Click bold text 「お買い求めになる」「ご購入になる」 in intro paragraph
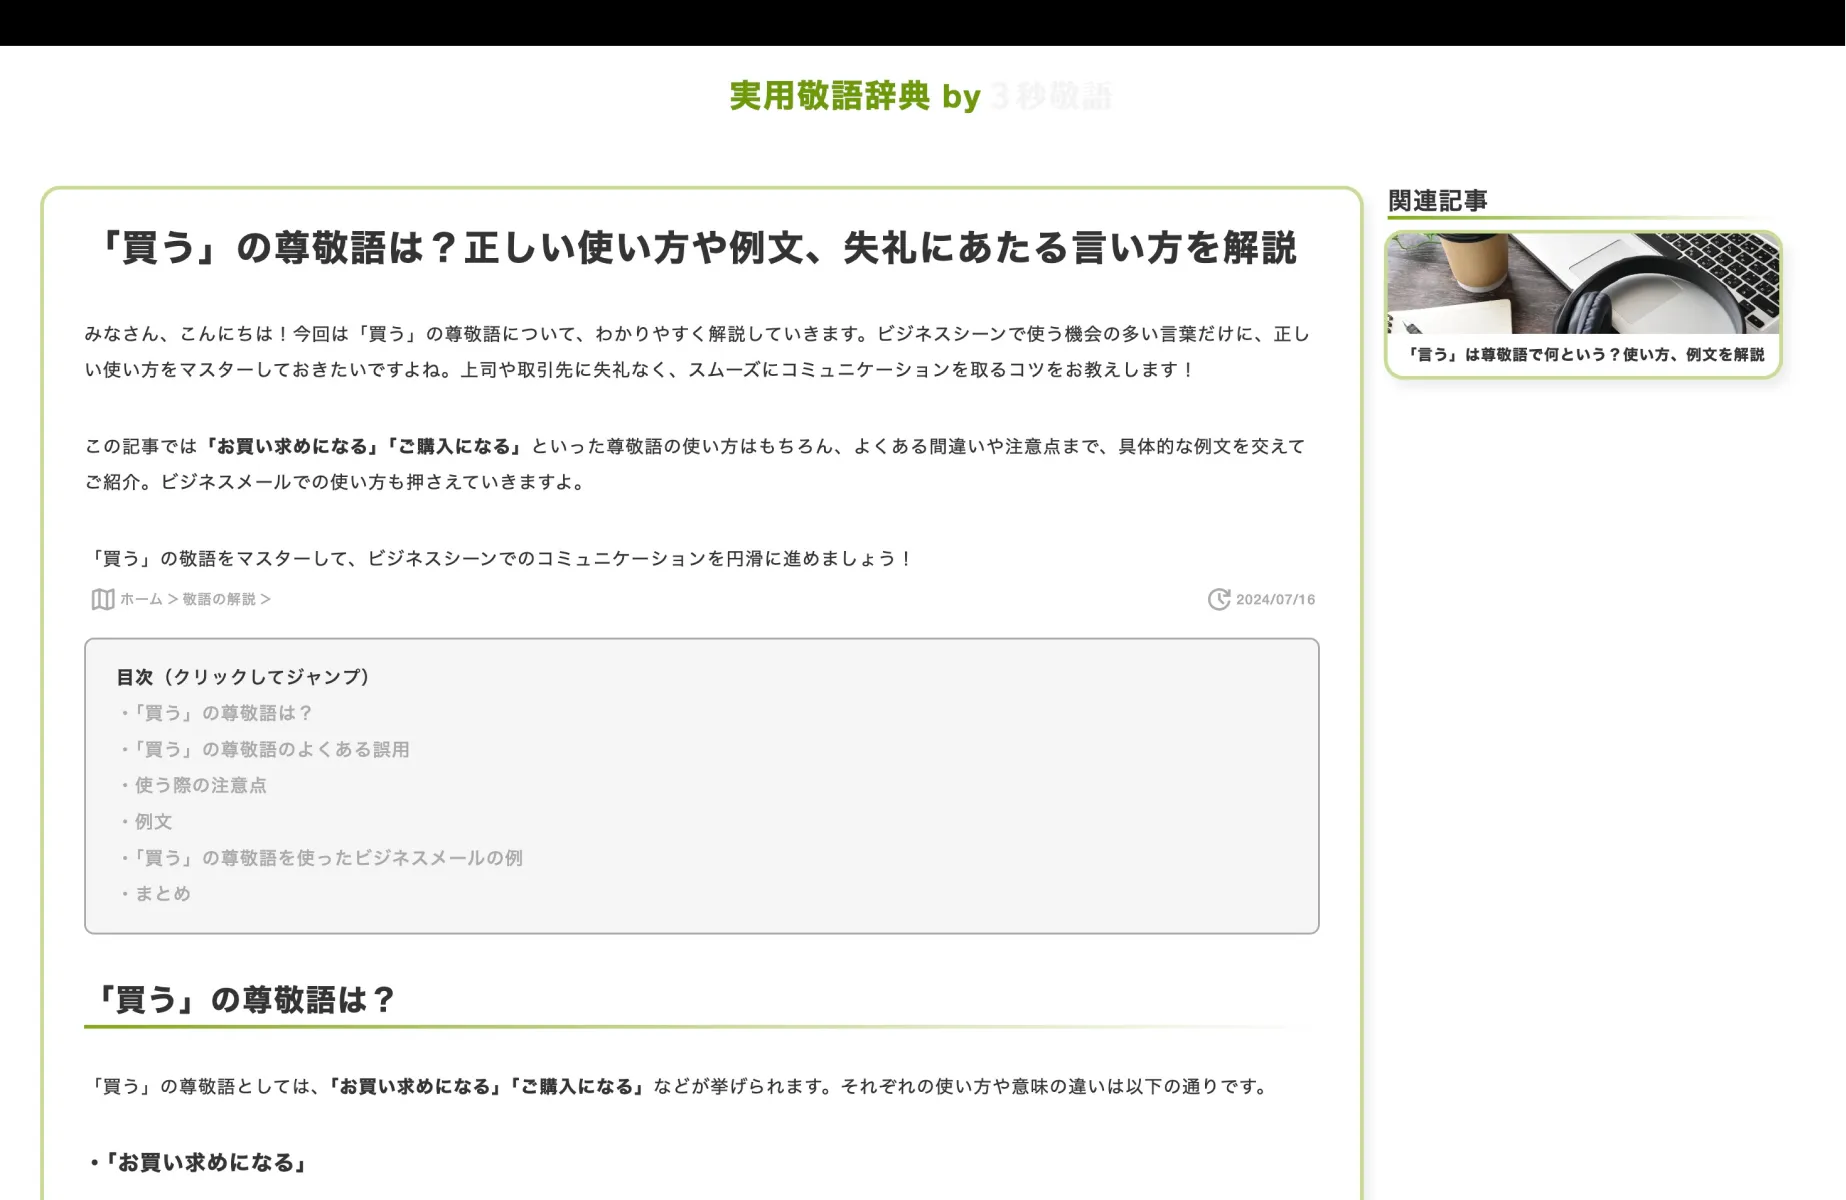The image size is (1846, 1200). pos(365,446)
